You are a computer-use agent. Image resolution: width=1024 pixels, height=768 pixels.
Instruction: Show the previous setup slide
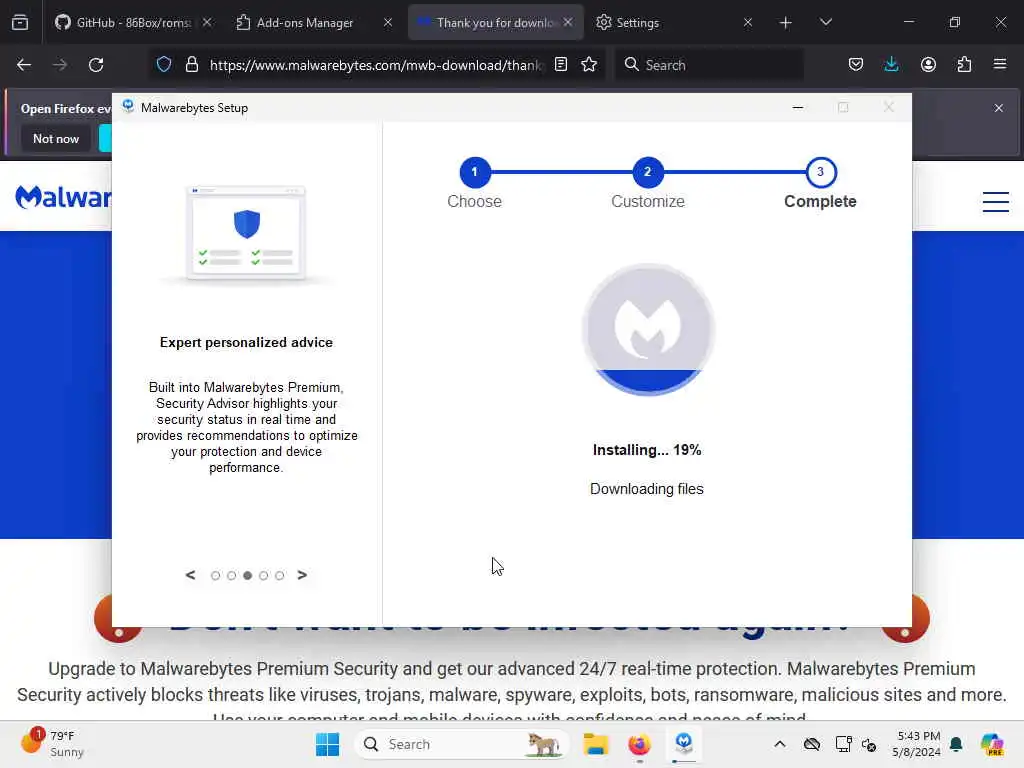point(190,575)
